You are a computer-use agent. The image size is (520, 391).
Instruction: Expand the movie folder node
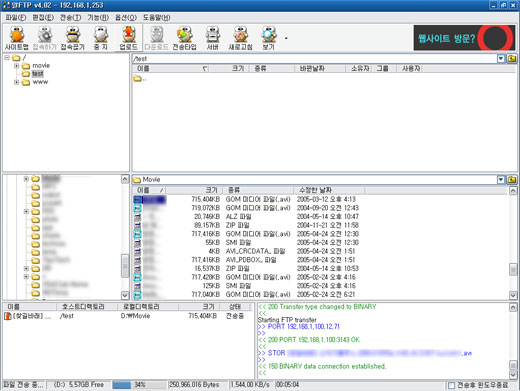pos(16,66)
